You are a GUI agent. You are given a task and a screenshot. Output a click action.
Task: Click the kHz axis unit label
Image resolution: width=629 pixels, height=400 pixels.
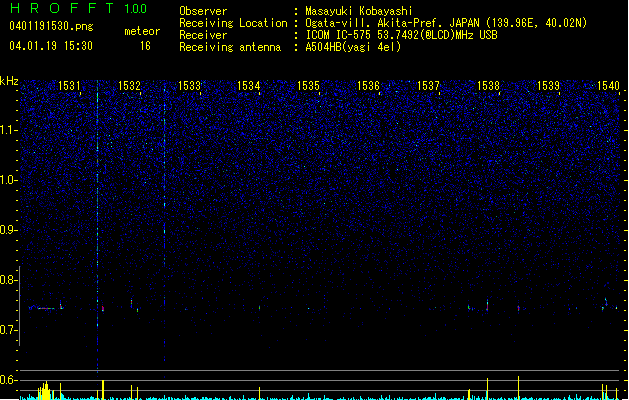click(9, 81)
